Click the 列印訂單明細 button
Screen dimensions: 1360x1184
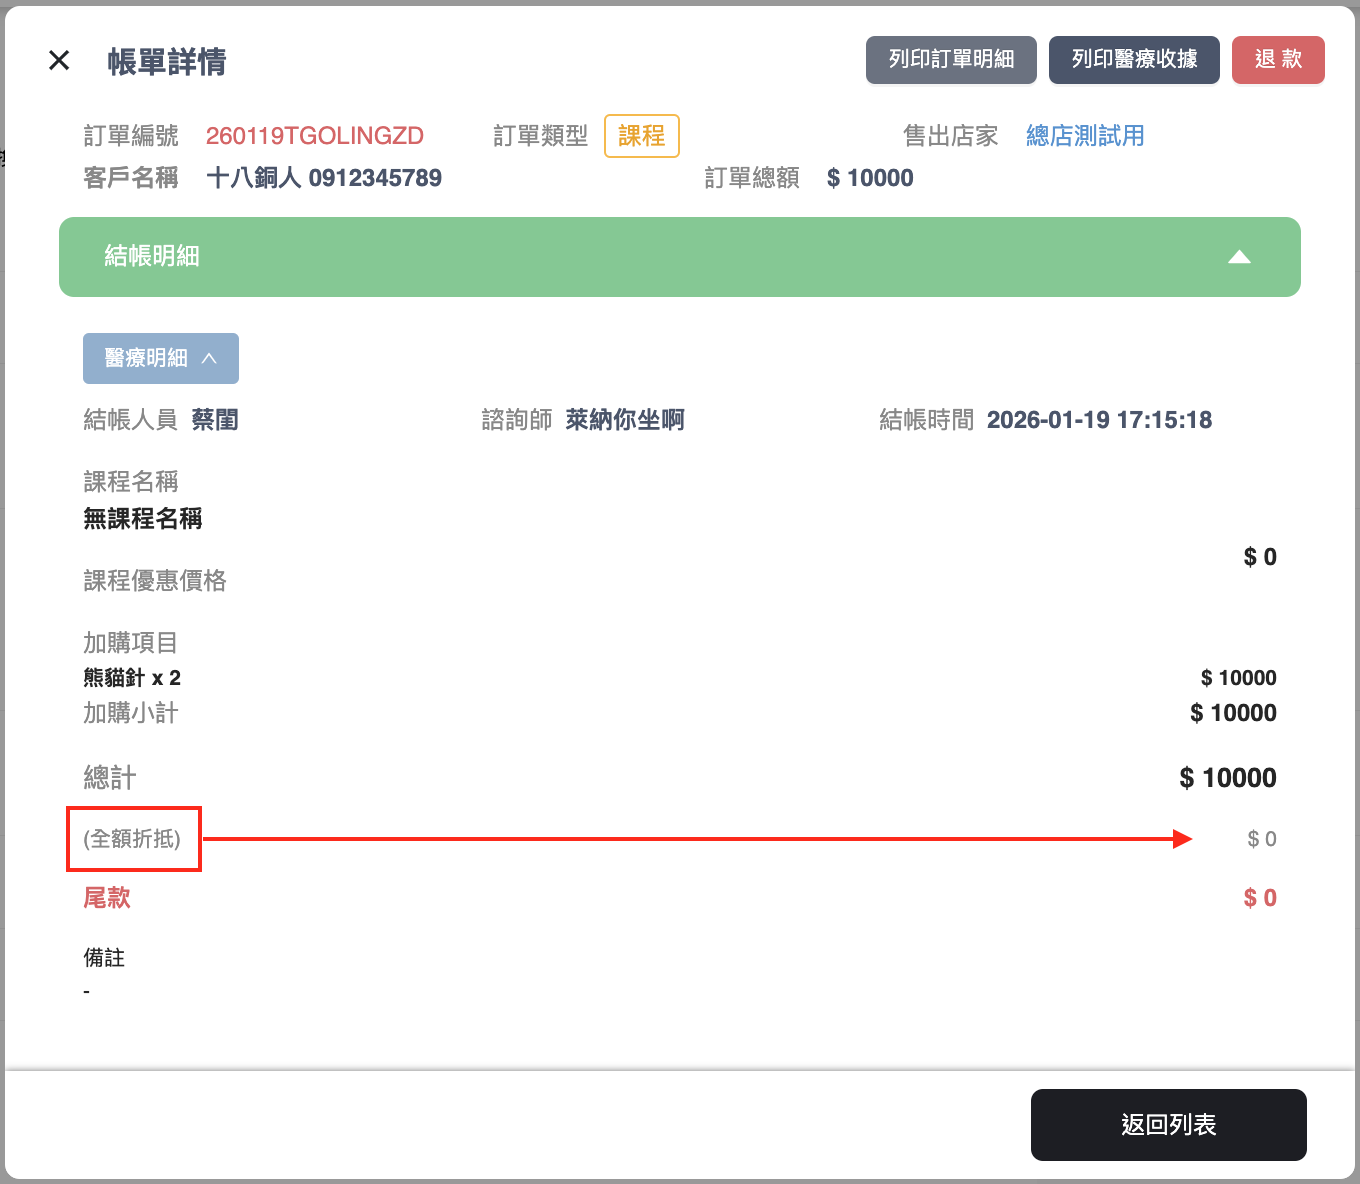point(950,60)
